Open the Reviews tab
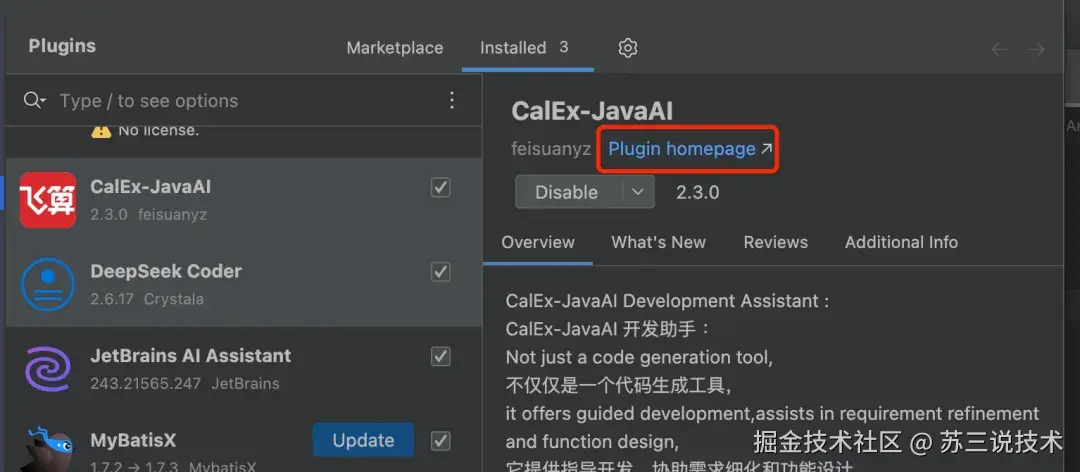Viewport: 1080px width, 472px height. [775, 242]
